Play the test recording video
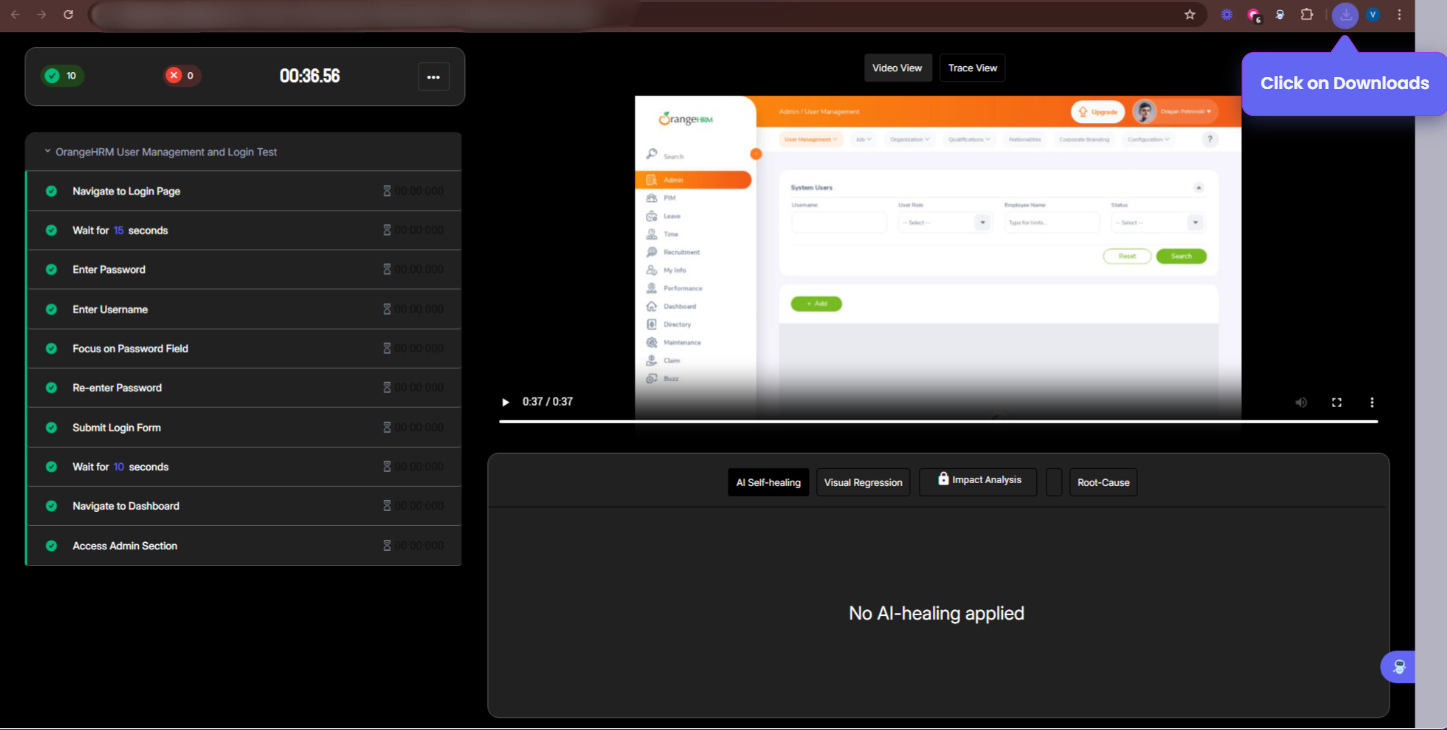The width and height of the screenshot is (1447, 730). pos(505,402)
